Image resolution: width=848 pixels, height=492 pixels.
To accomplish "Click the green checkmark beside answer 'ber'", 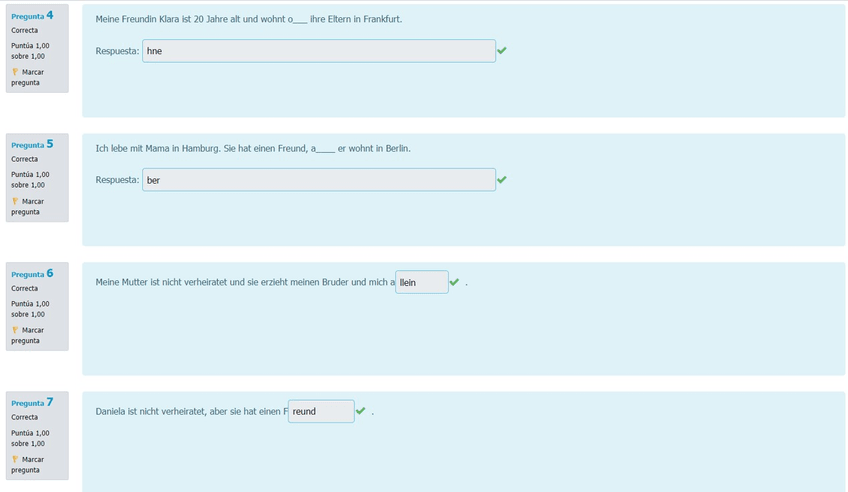I will coord(502,179).
